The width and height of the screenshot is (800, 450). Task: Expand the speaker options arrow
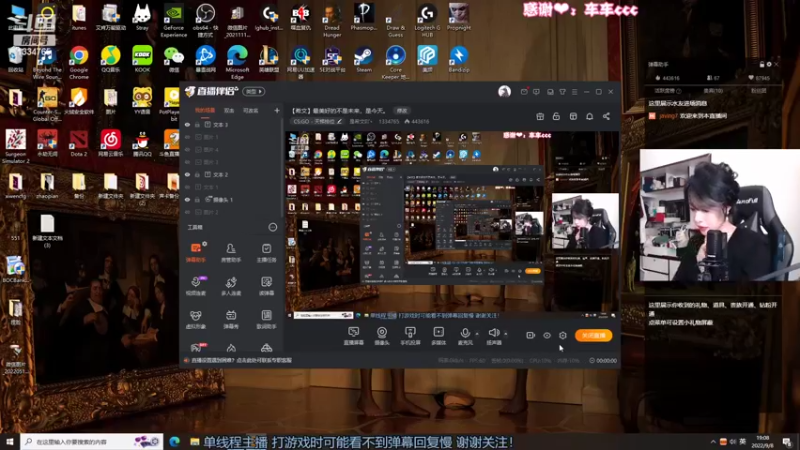coord(506,334)
